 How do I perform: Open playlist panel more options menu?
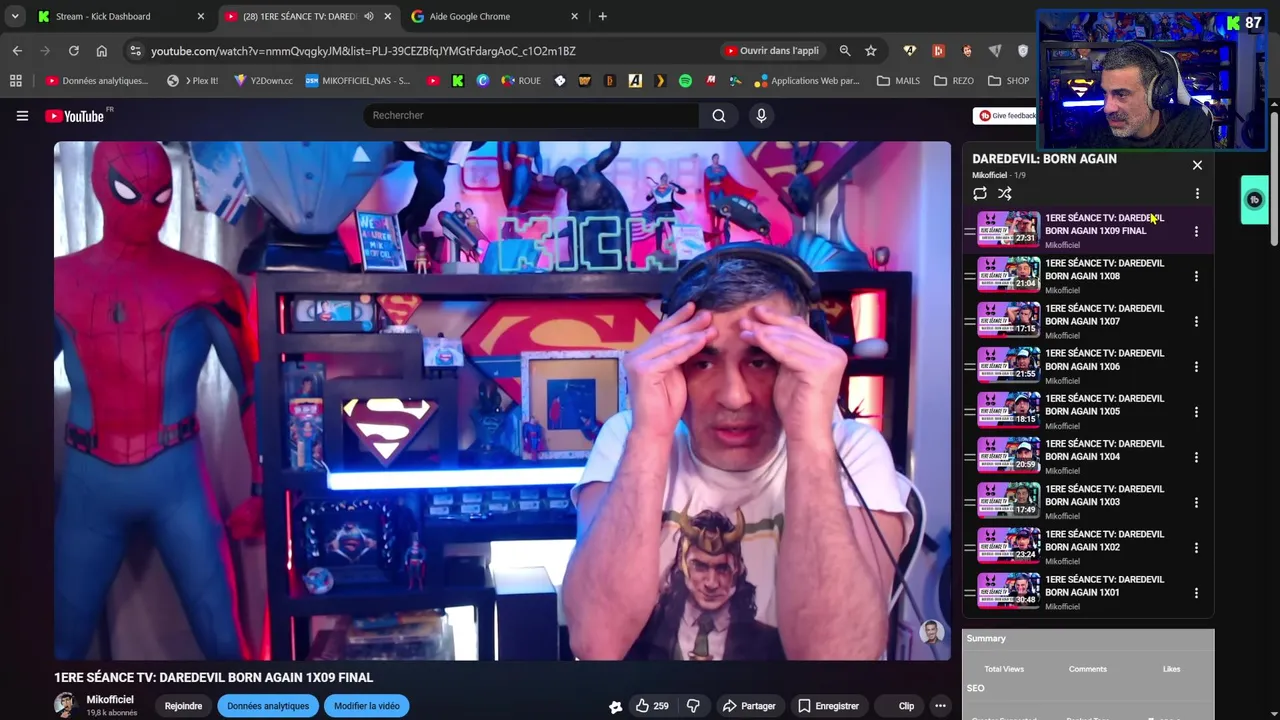tap(1197, 193)
